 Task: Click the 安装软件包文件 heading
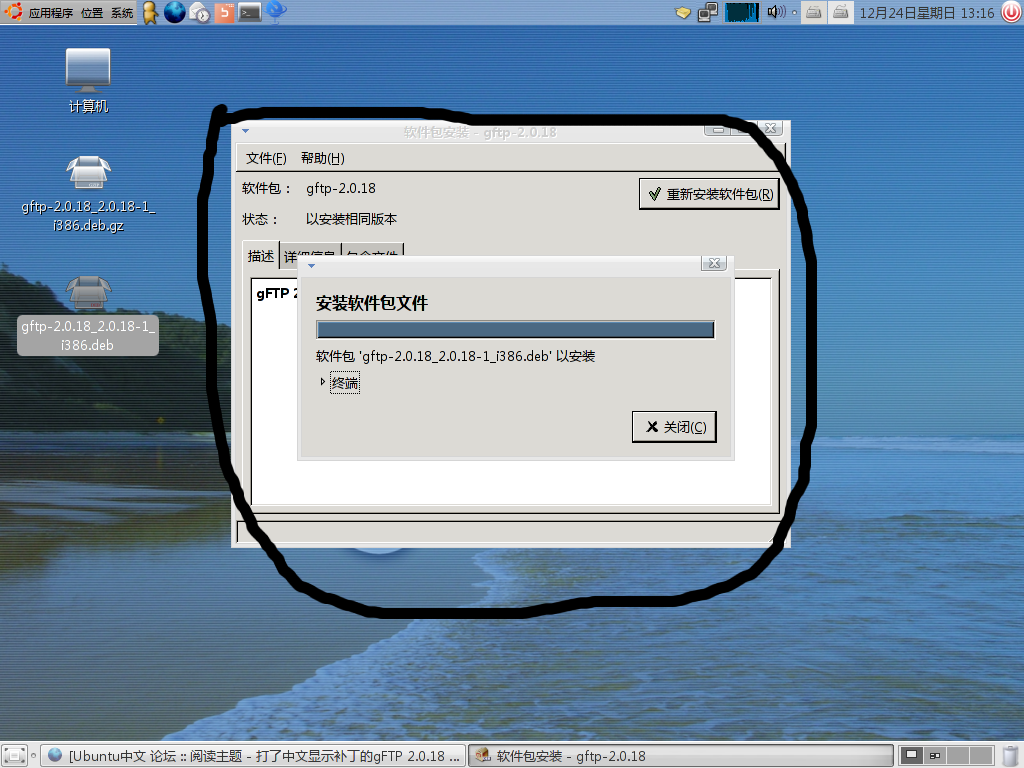(x=372, y=303)
